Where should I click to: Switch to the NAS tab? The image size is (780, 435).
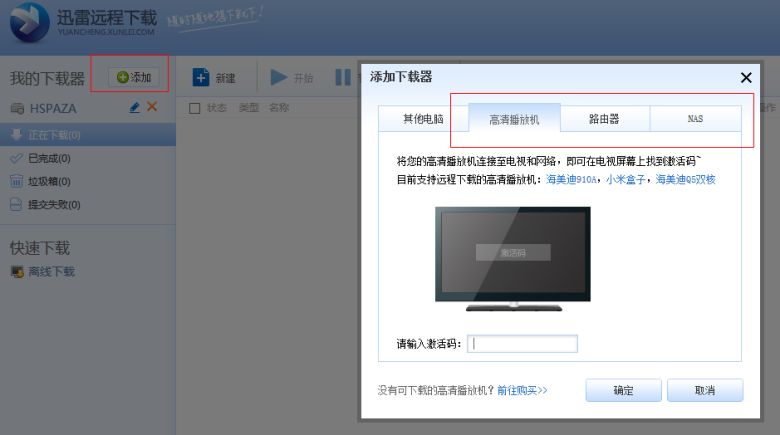[695, 119]
